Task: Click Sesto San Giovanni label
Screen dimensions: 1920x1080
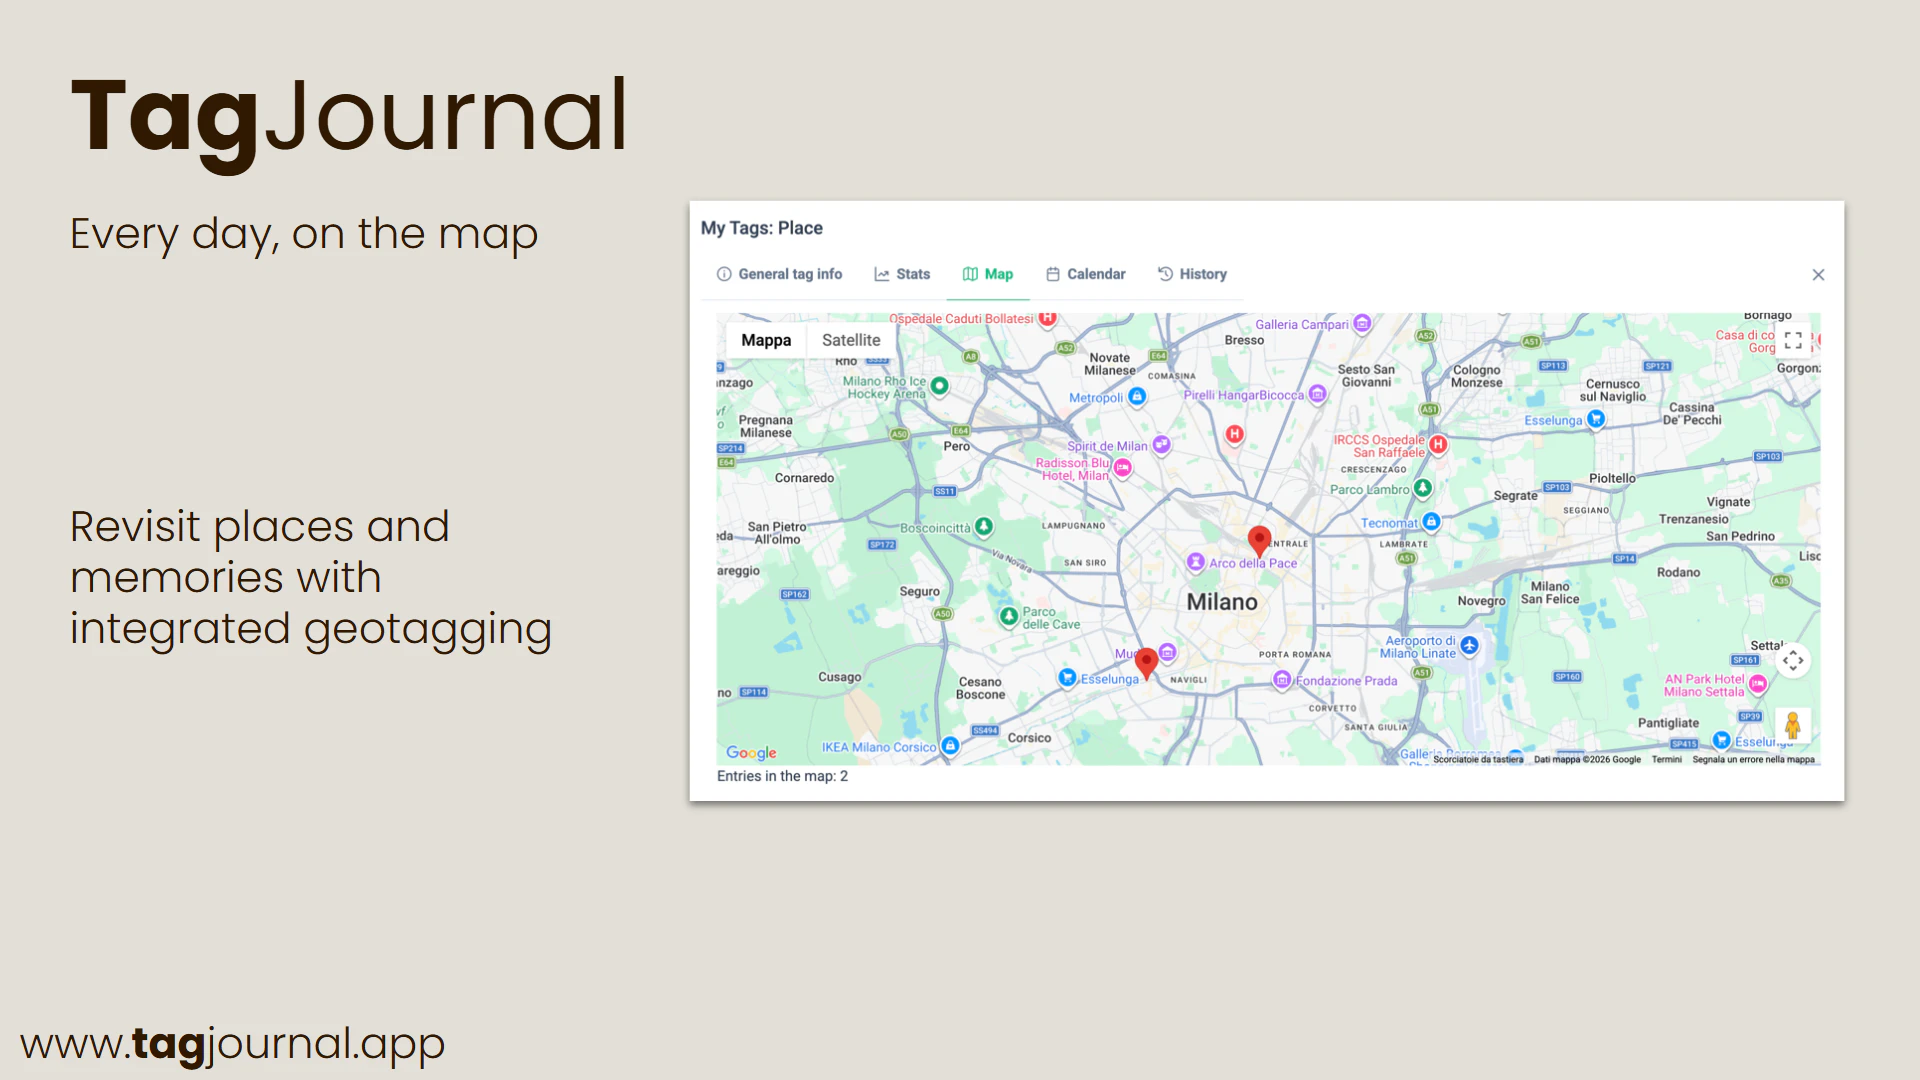Action: point(1366,376)
